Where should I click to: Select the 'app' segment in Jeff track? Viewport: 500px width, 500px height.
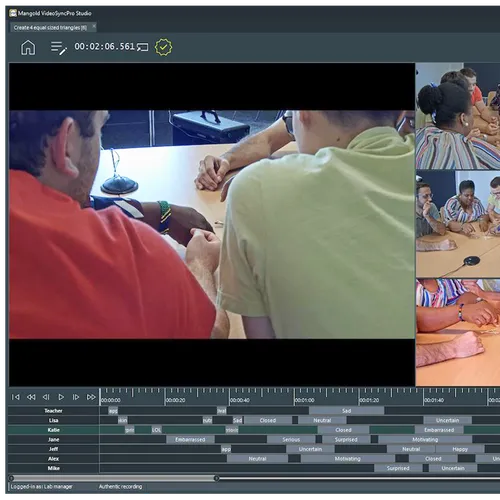coord(226,449)
